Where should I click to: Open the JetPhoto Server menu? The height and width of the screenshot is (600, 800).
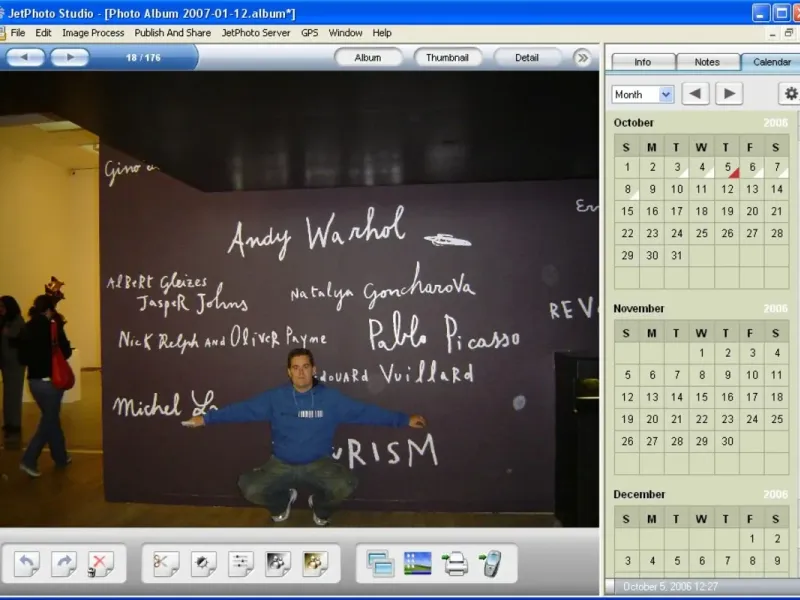[x=256, y=33]
